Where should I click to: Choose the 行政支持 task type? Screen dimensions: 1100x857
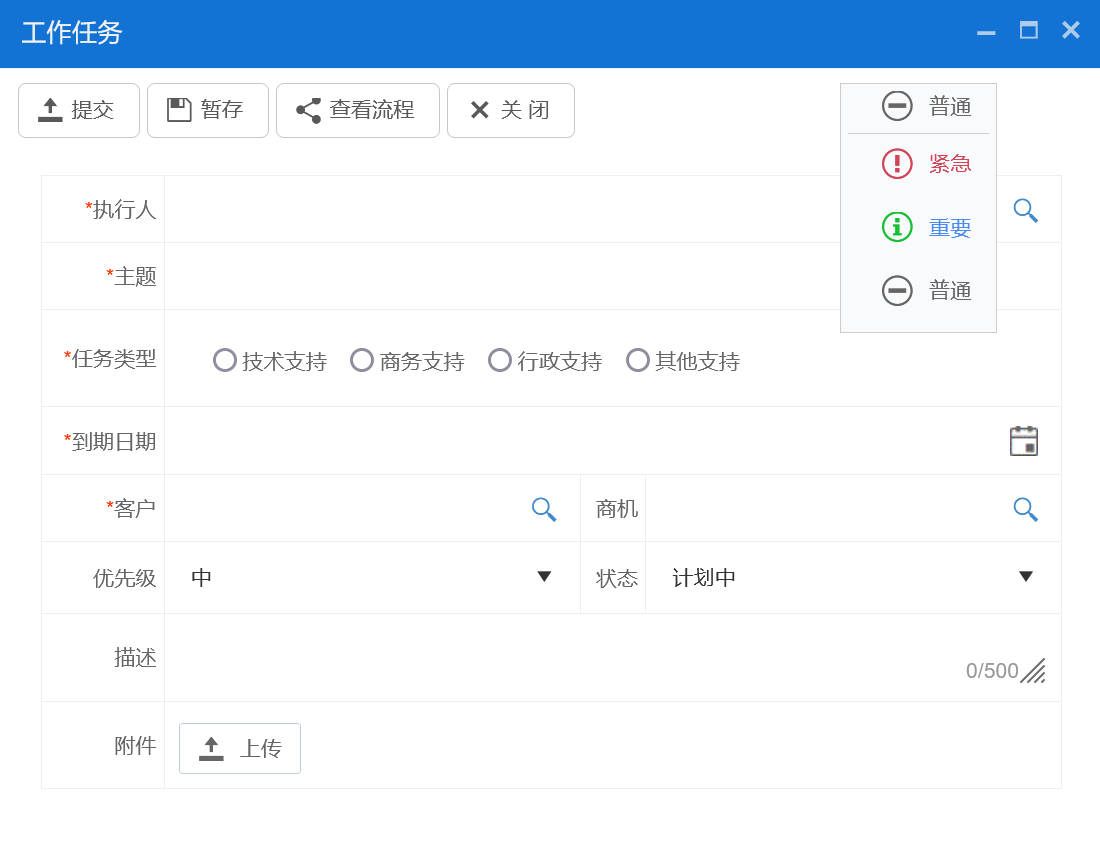[500, 360]
